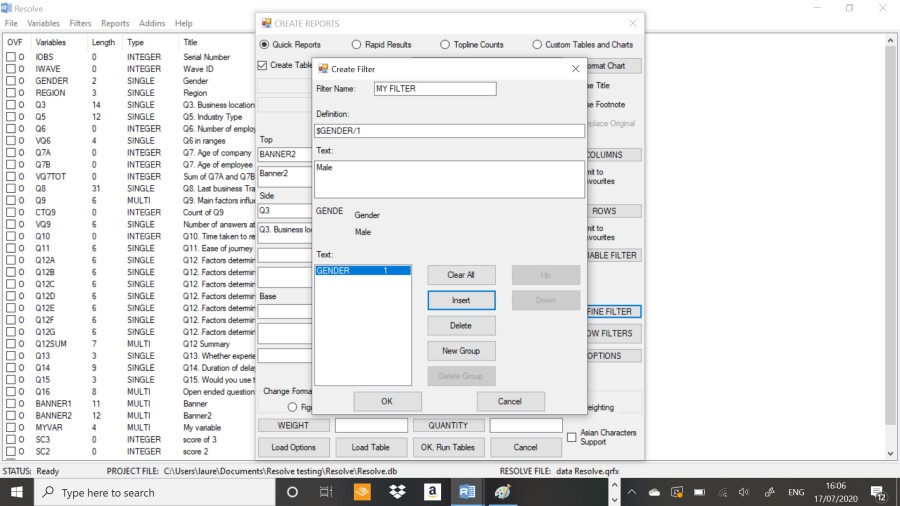Image resolution: width=900 pixels, height=506 pixels.
Task: Open the Reports menu
Action: pyautogui.click(x=115, y=24)
